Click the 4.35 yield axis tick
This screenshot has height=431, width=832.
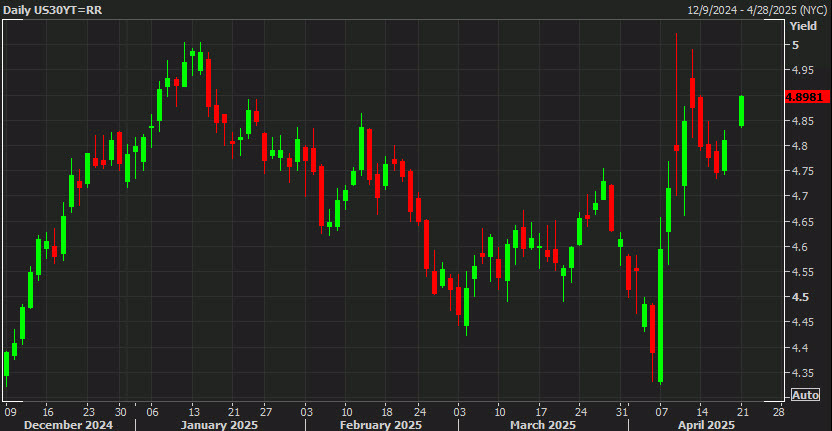point(801,373)
